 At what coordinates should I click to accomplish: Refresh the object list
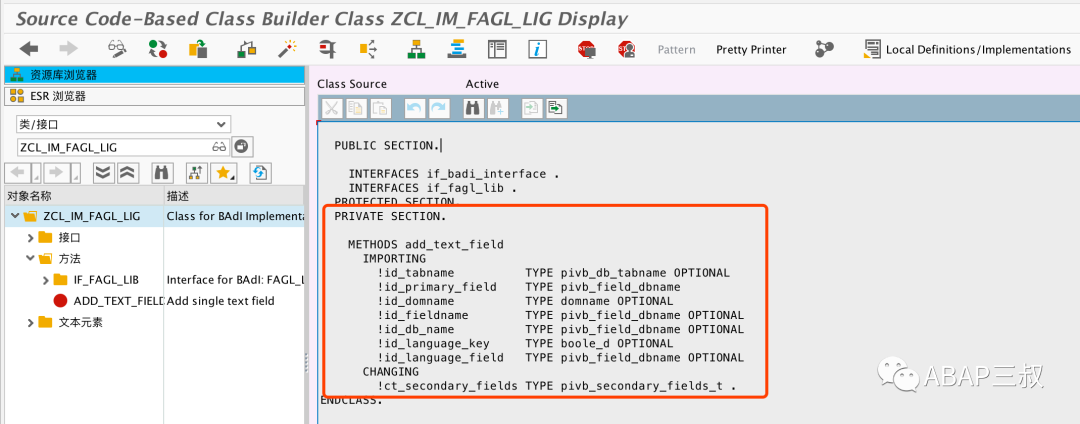[260, 173]
